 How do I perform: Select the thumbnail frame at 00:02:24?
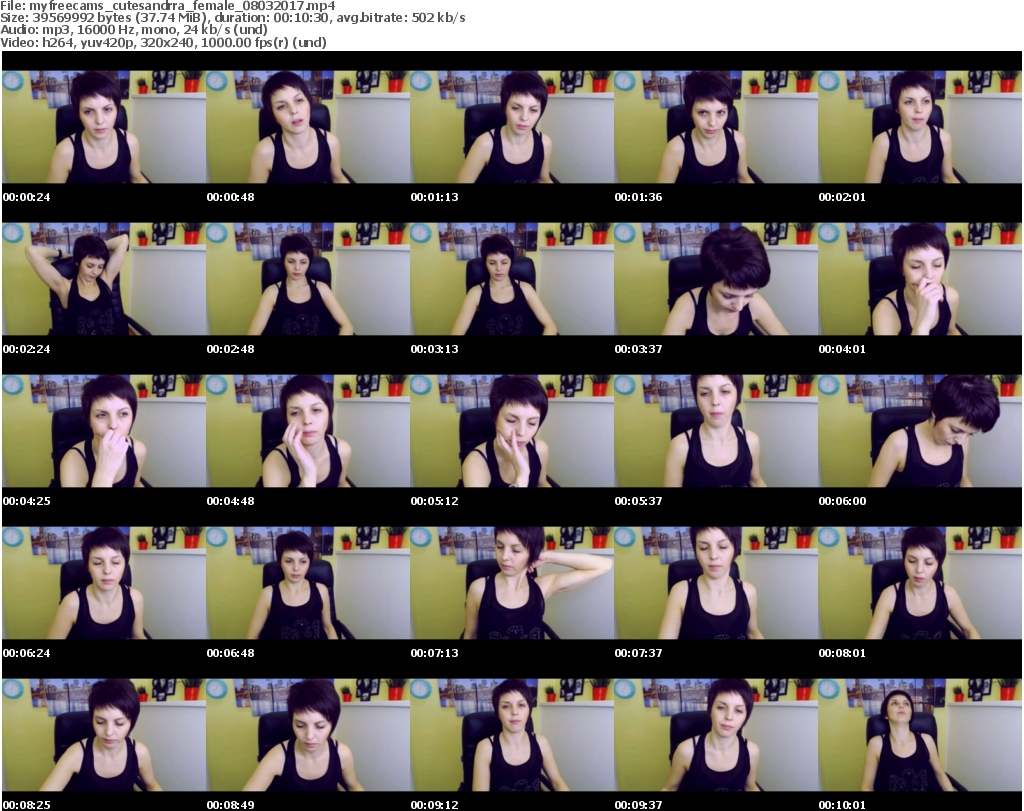tap(104, 279)
